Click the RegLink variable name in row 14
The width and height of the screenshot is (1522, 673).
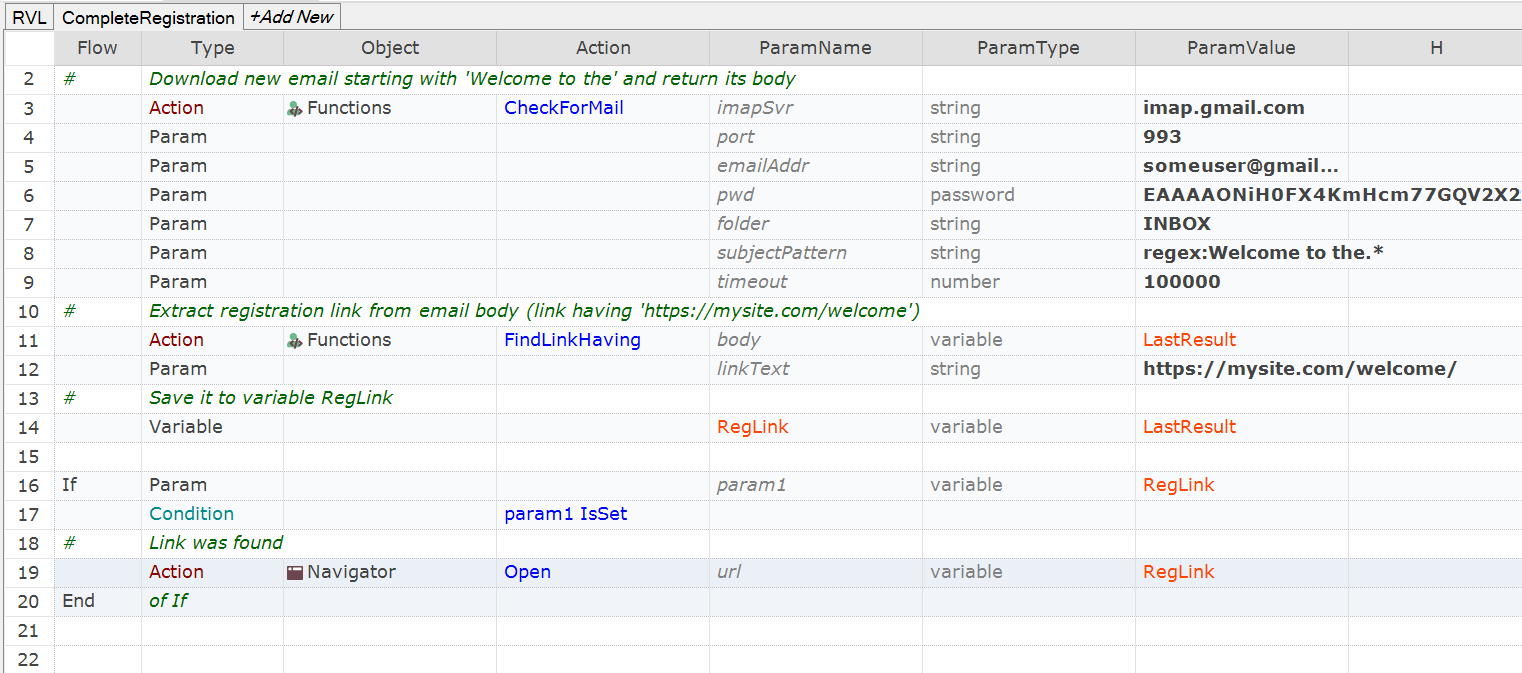coord(753,427)
